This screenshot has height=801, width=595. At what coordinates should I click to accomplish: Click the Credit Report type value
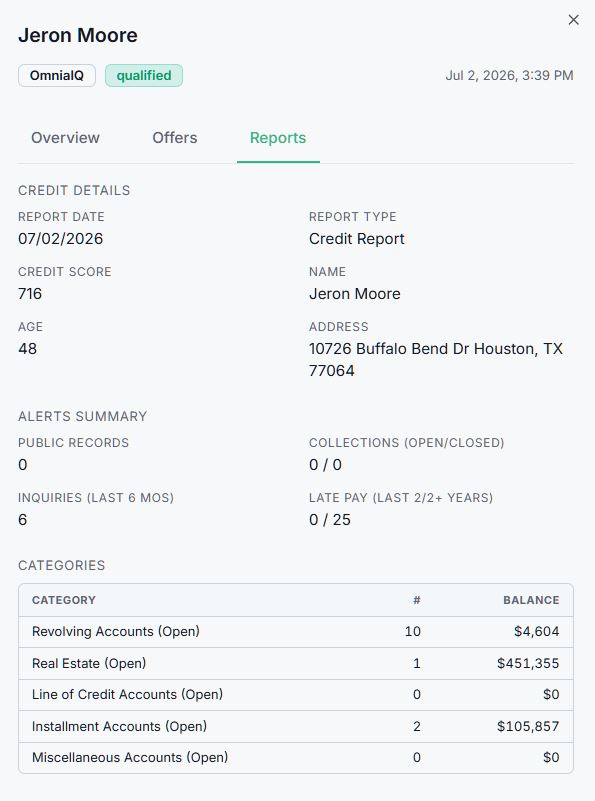point(356,239)
